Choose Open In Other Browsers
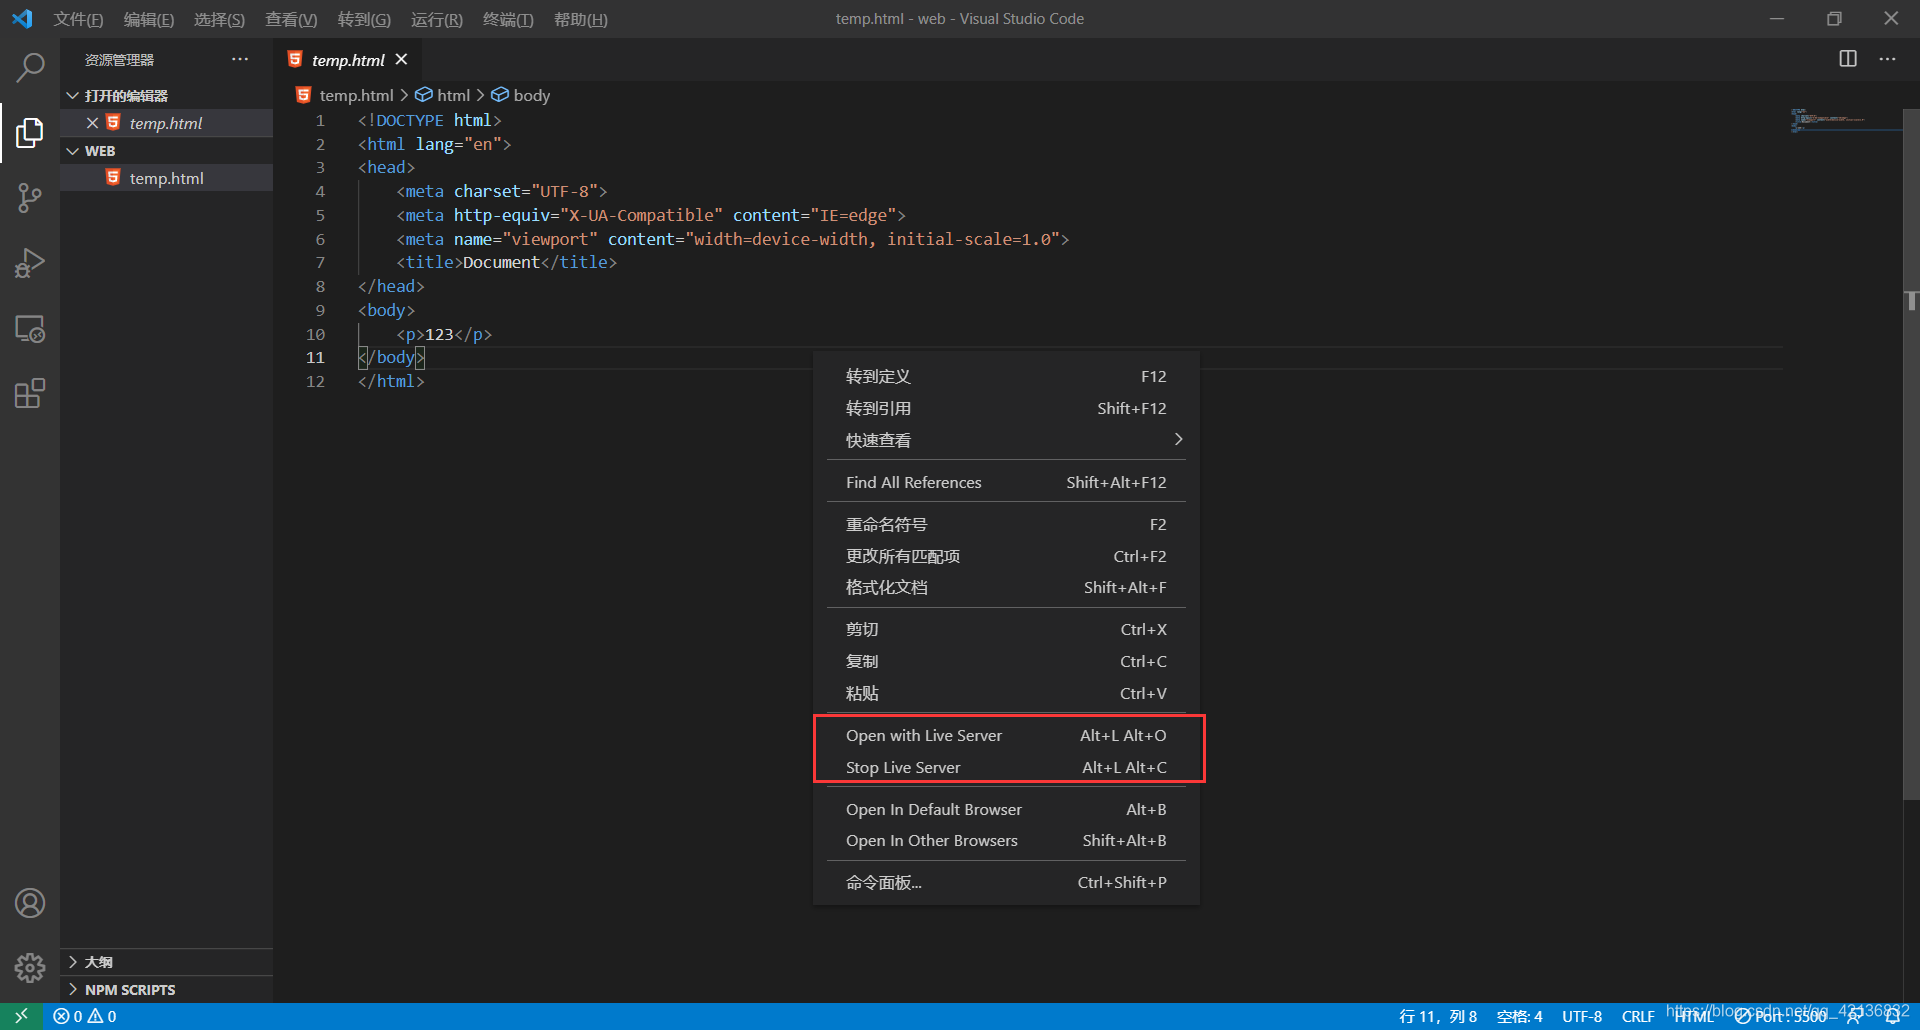 (1006, 841)
